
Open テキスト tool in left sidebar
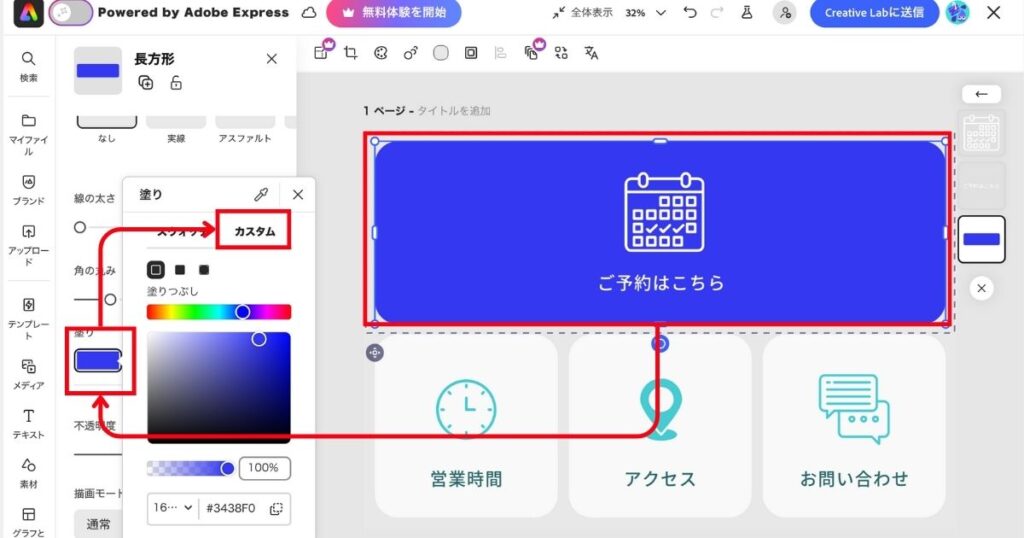pyautogui.click(x=28, y=423)
